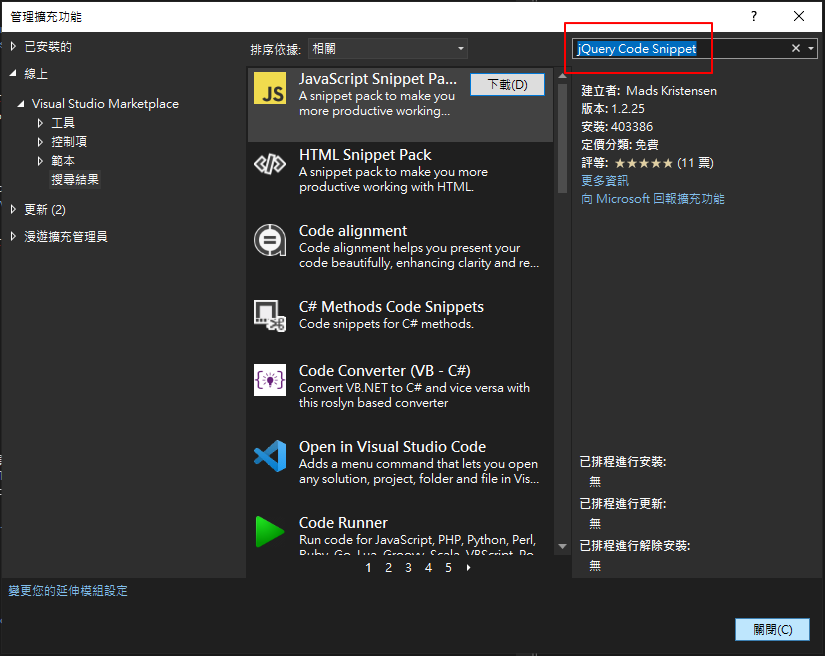
Task: Open the search history dropdown arrow
Action: pos(811,48)
